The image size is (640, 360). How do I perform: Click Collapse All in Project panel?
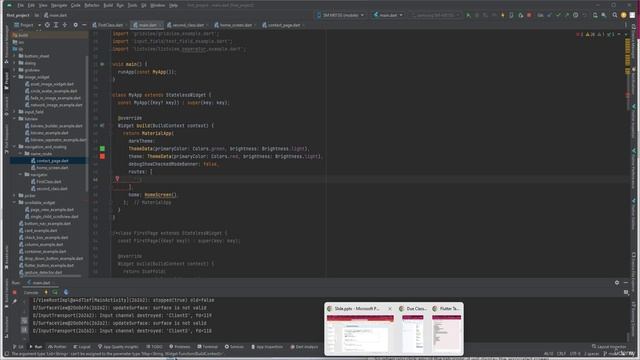point(64,25)
